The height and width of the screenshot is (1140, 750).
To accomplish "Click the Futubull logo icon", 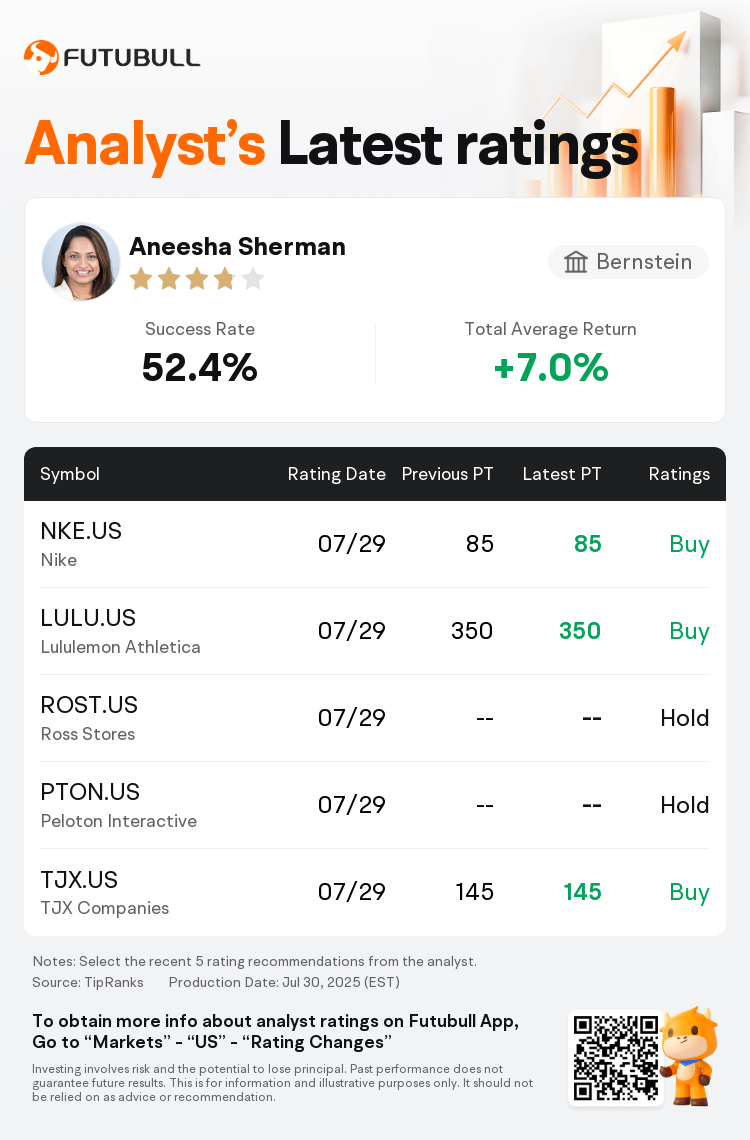I will [x=41, y=57].
